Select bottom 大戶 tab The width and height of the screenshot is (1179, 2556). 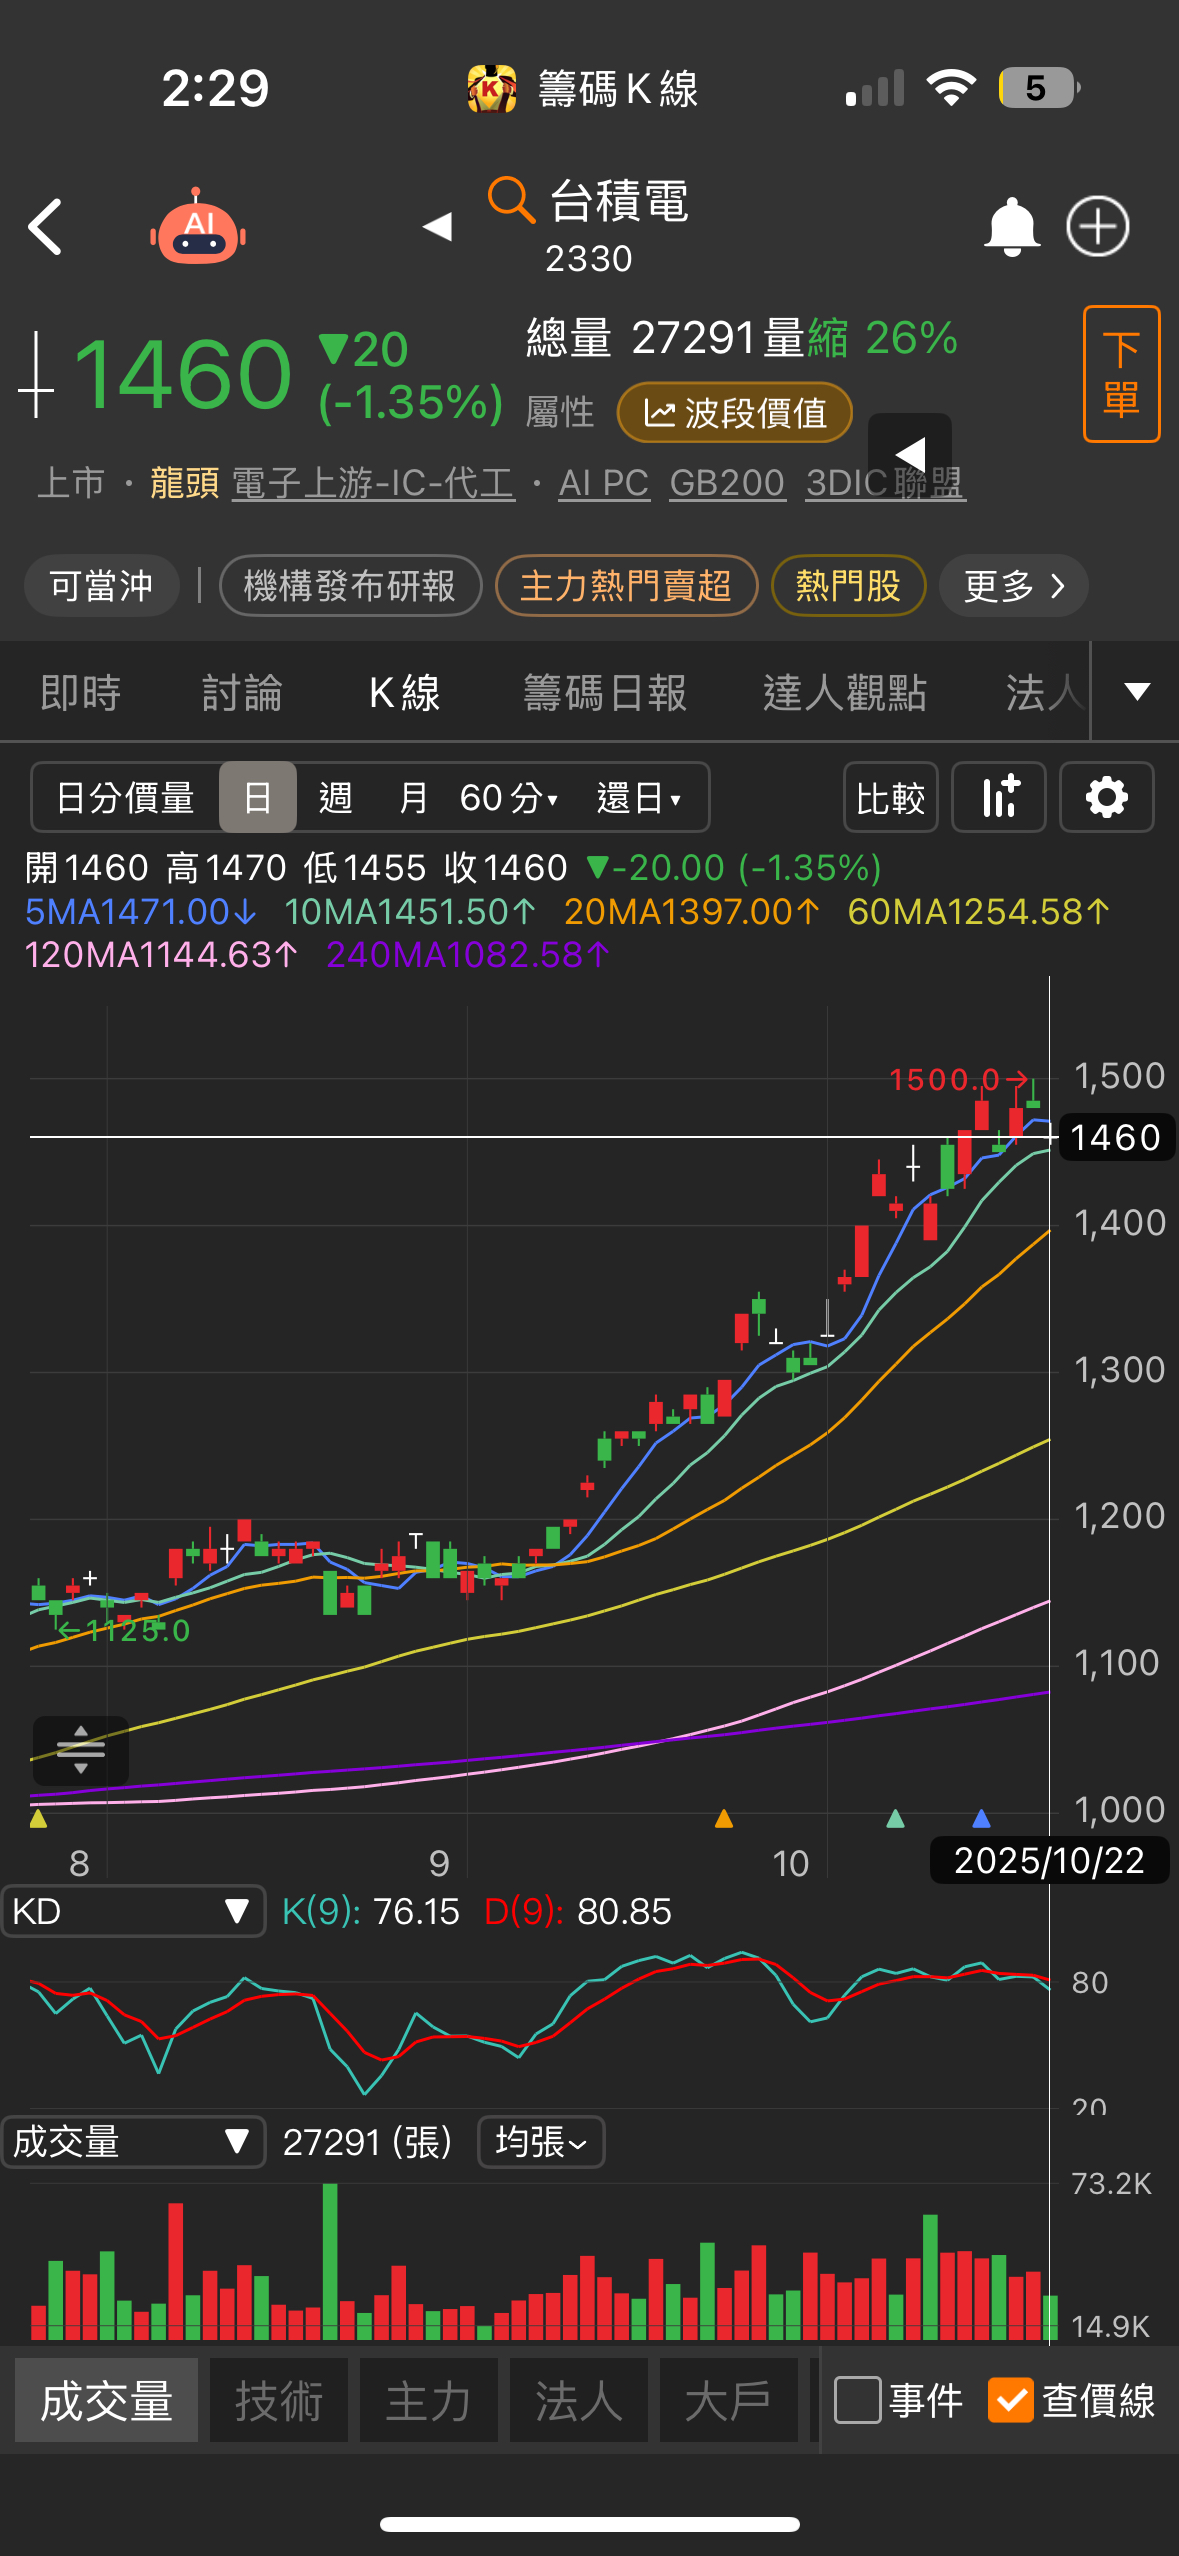click(x=729, y=2400)
